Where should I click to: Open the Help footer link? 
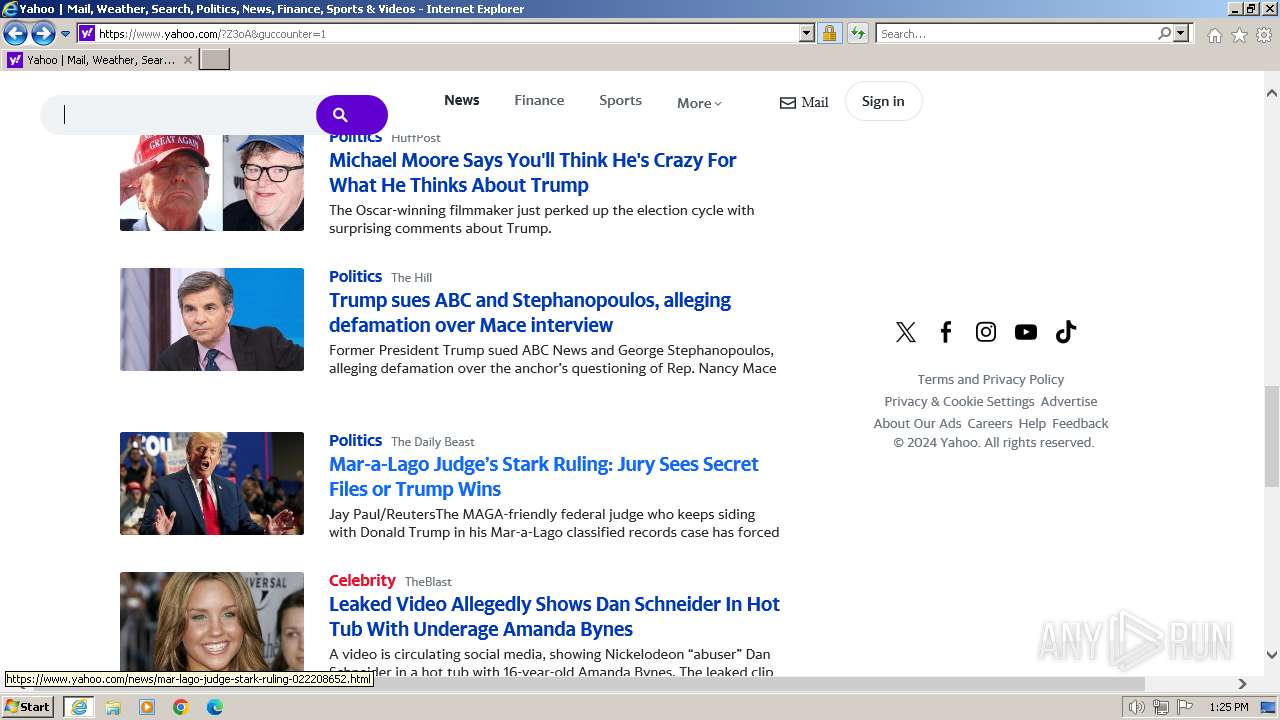click(1032, 423)
